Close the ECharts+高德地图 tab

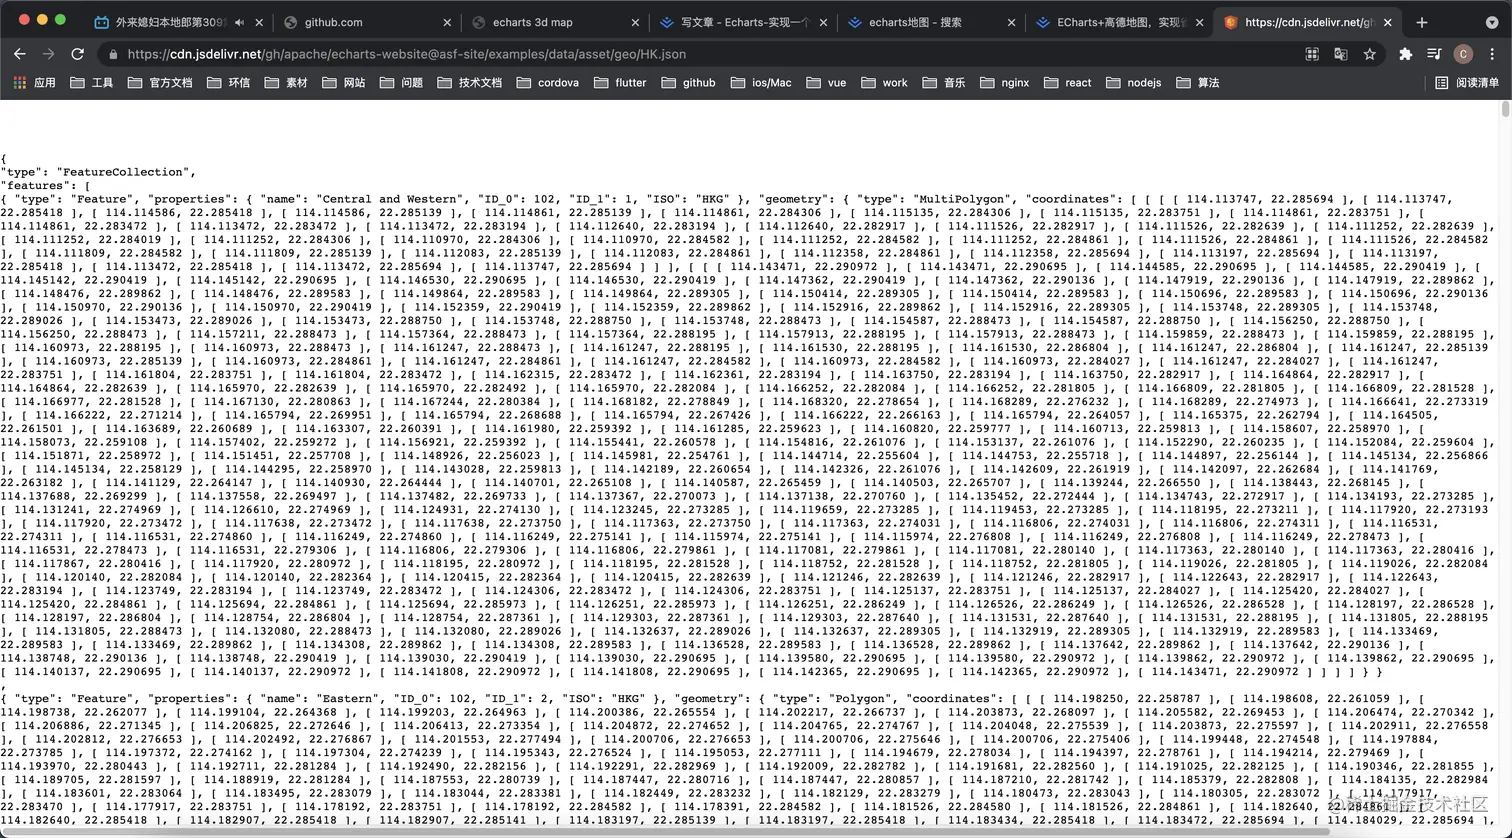tap(1199, 22)
